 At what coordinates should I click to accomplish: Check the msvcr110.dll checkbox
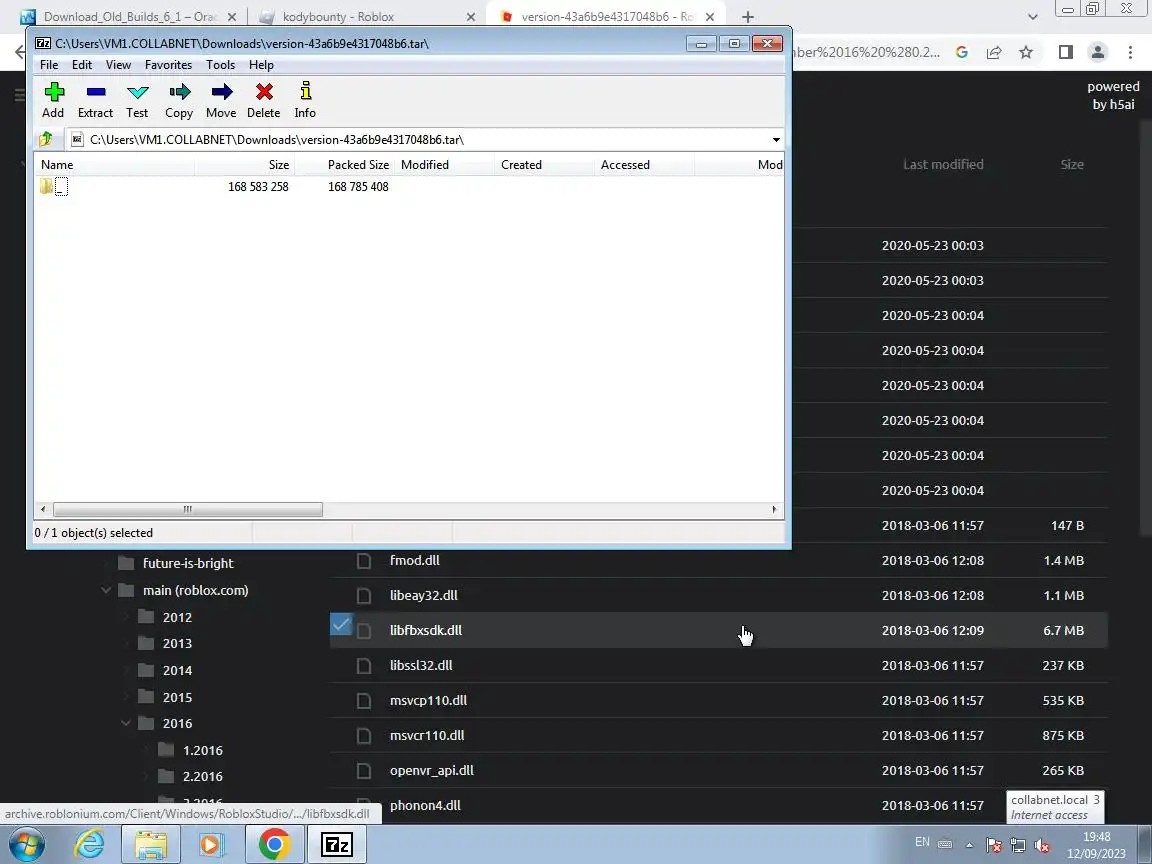coord(364,736)
